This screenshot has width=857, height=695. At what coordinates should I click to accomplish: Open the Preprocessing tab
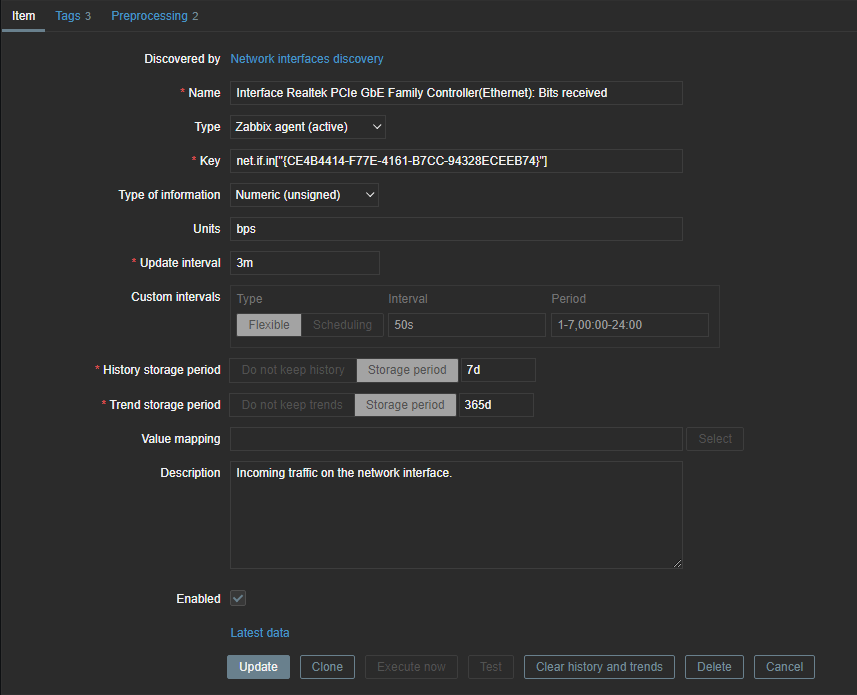click(154, 16)
